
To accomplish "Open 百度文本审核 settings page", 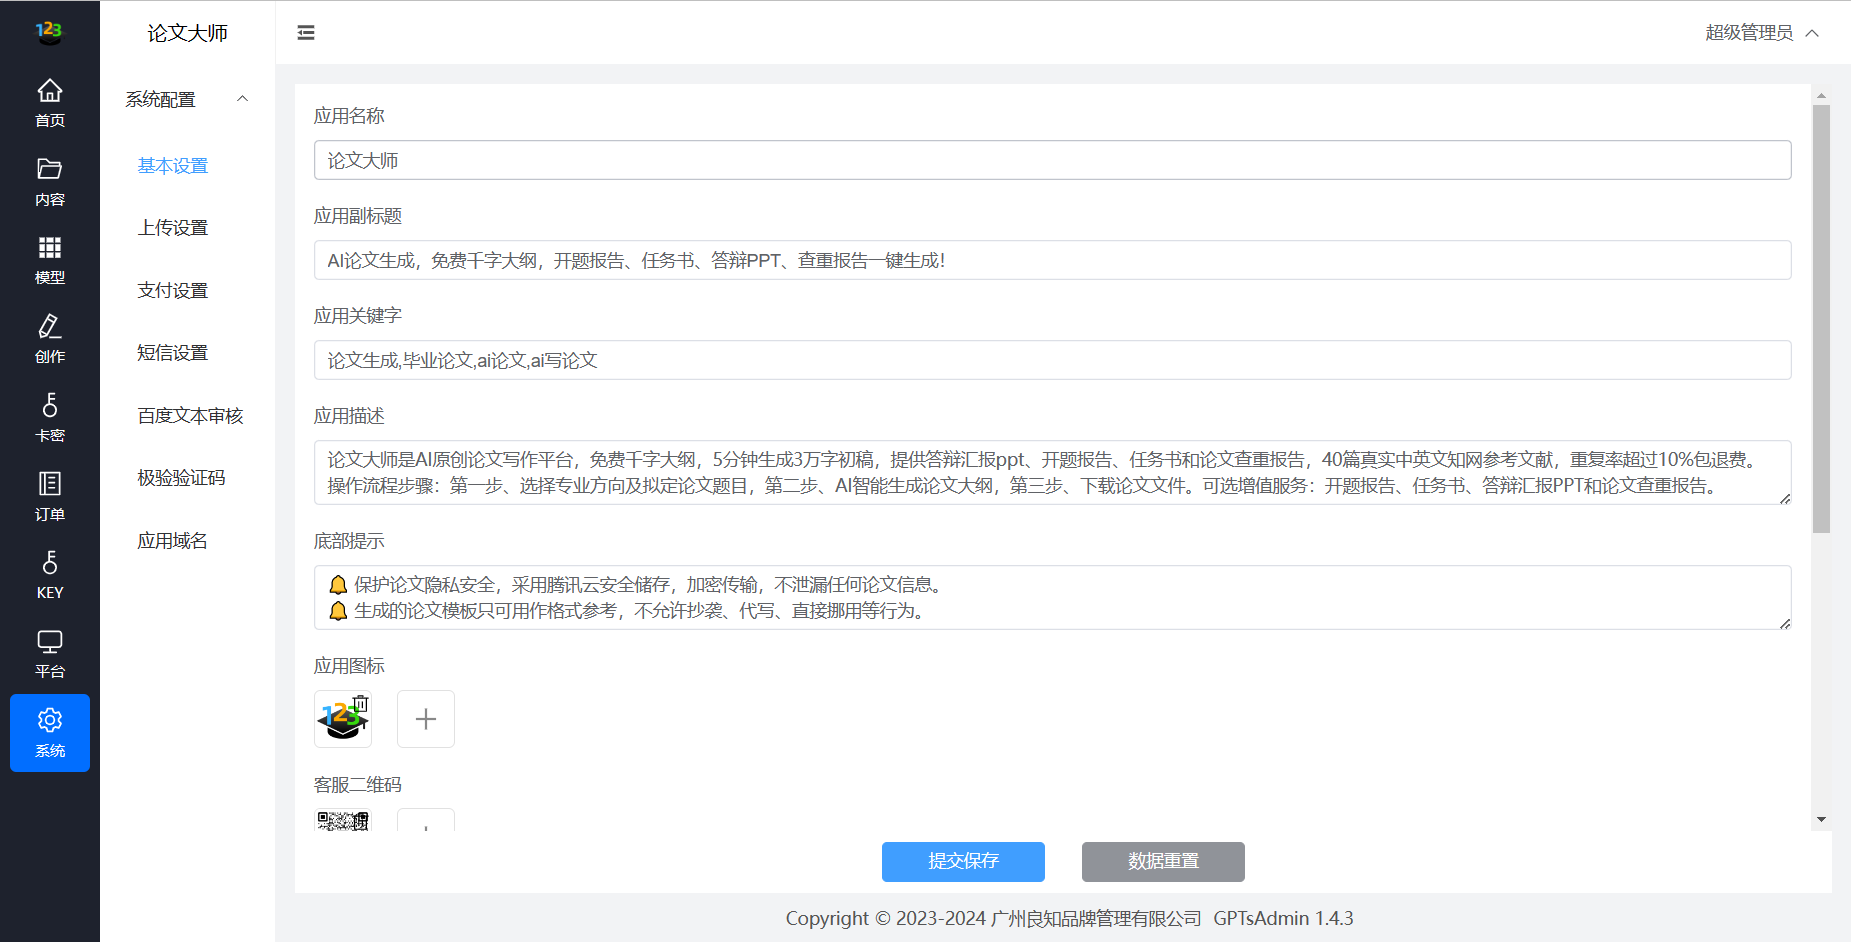I will point(191,416).
